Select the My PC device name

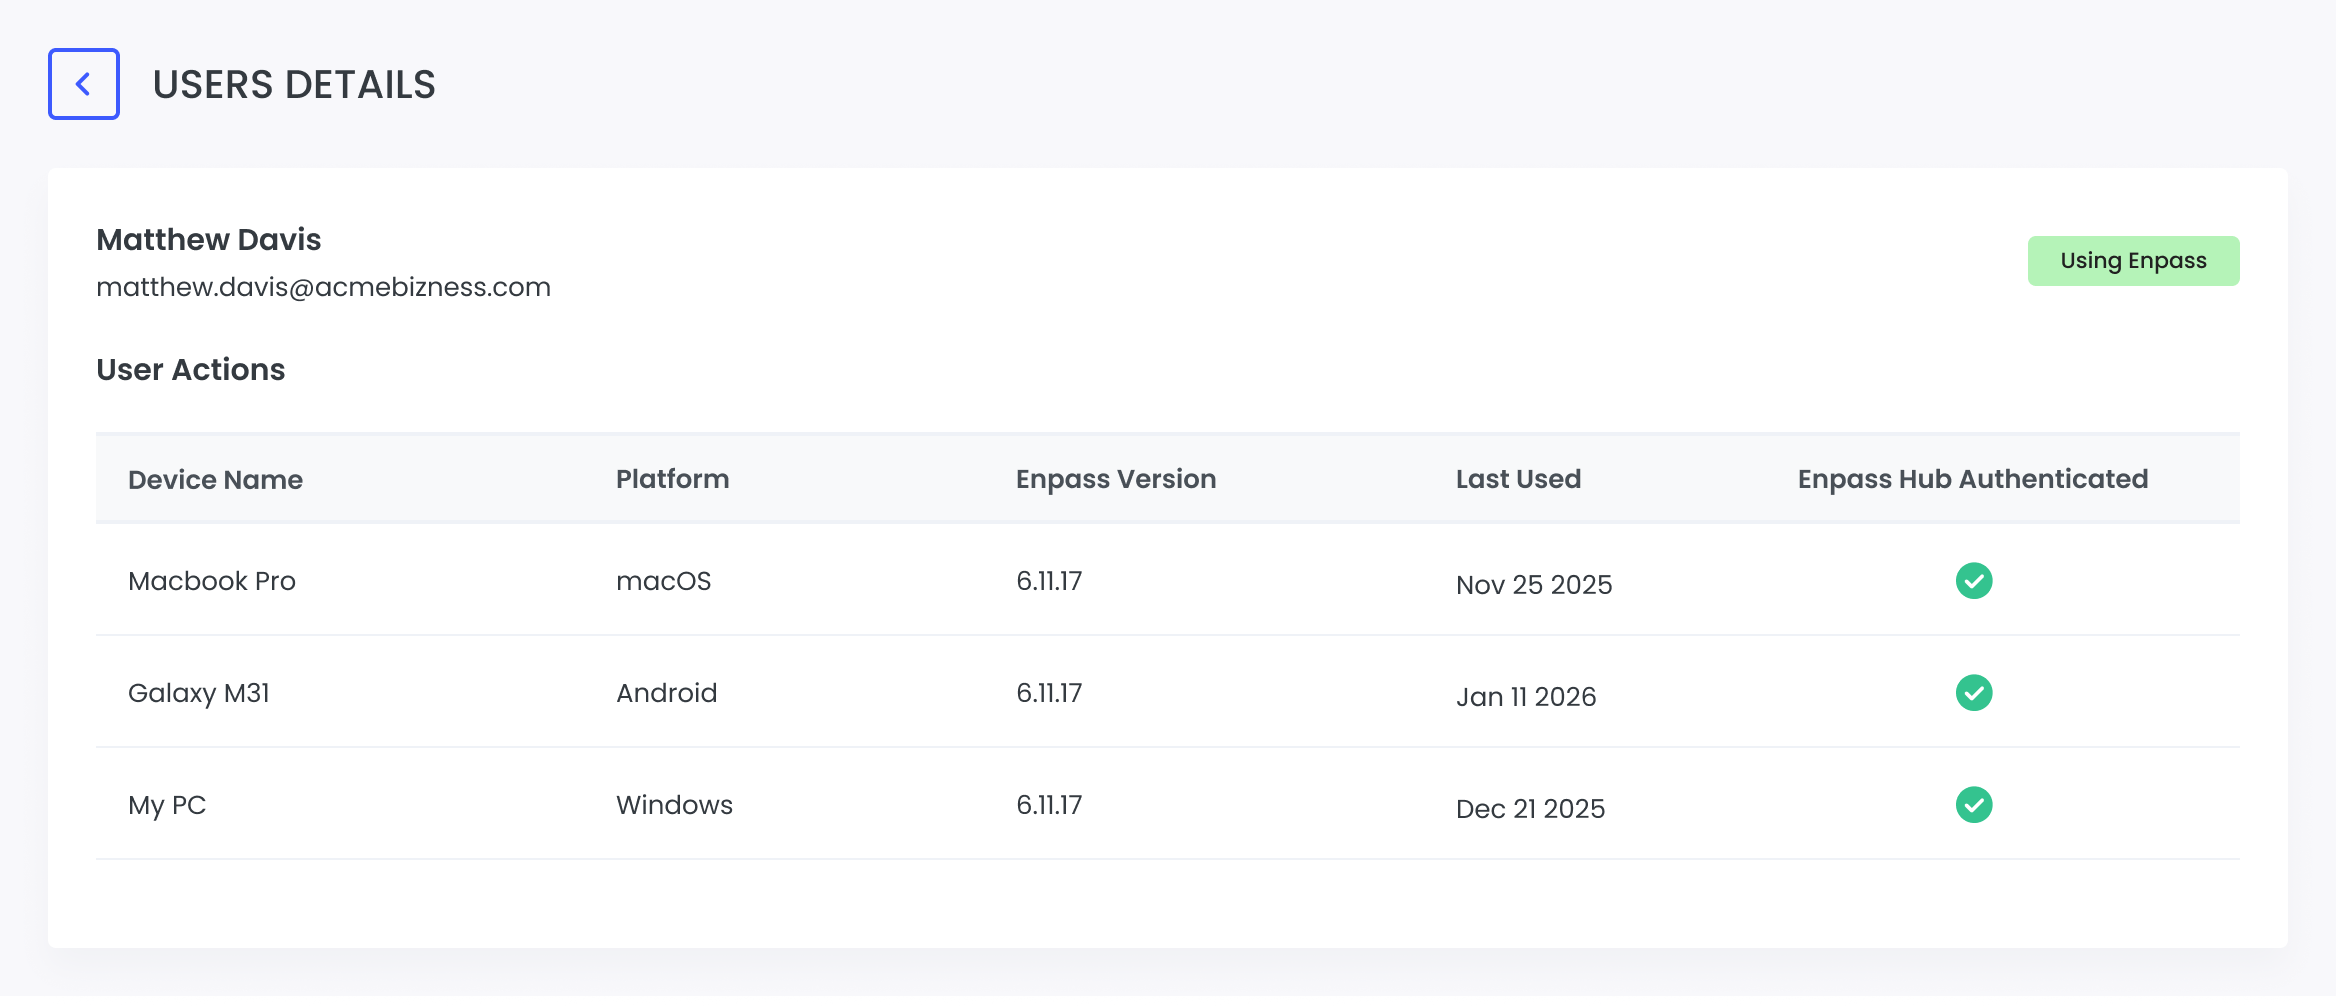pyautogui.click(x=167, y=805)
